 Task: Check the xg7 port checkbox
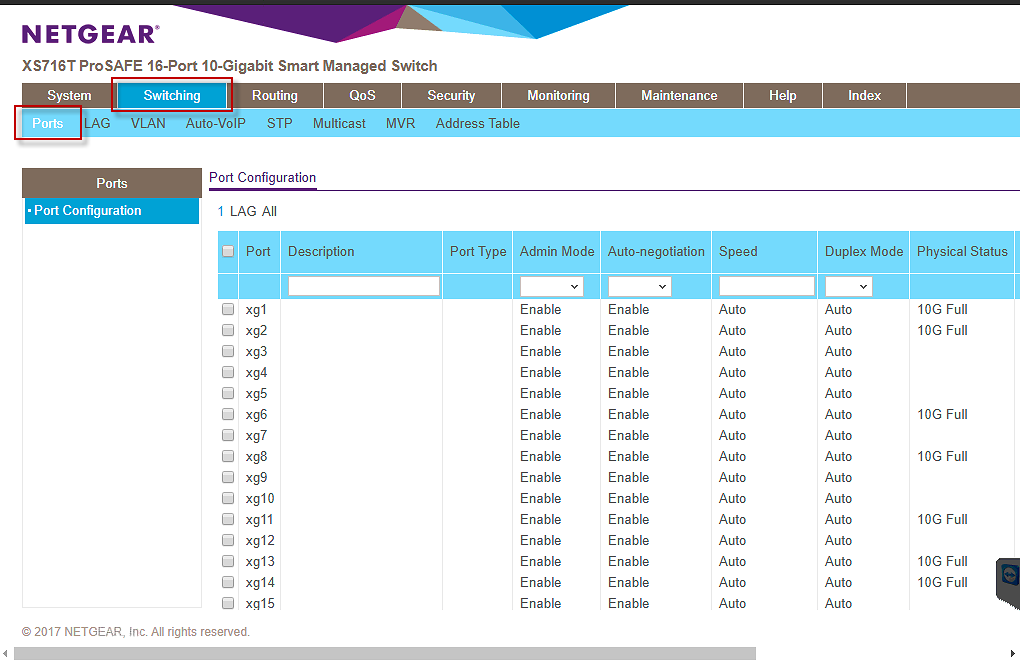[228, 435]
